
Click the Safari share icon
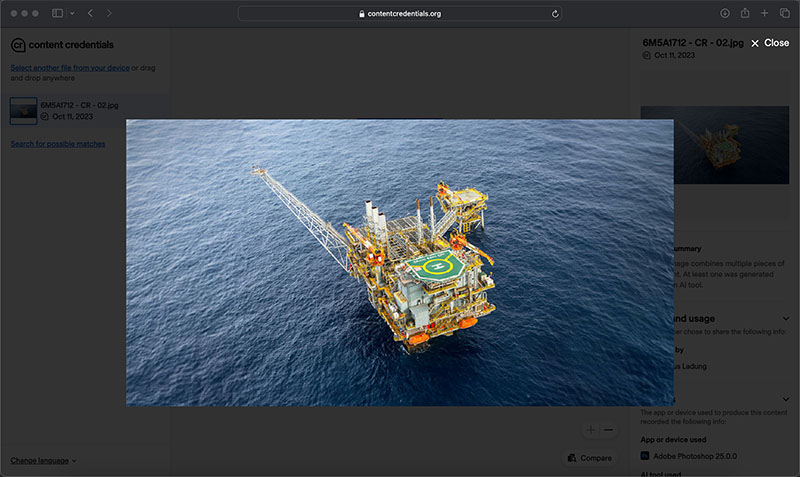745,13
